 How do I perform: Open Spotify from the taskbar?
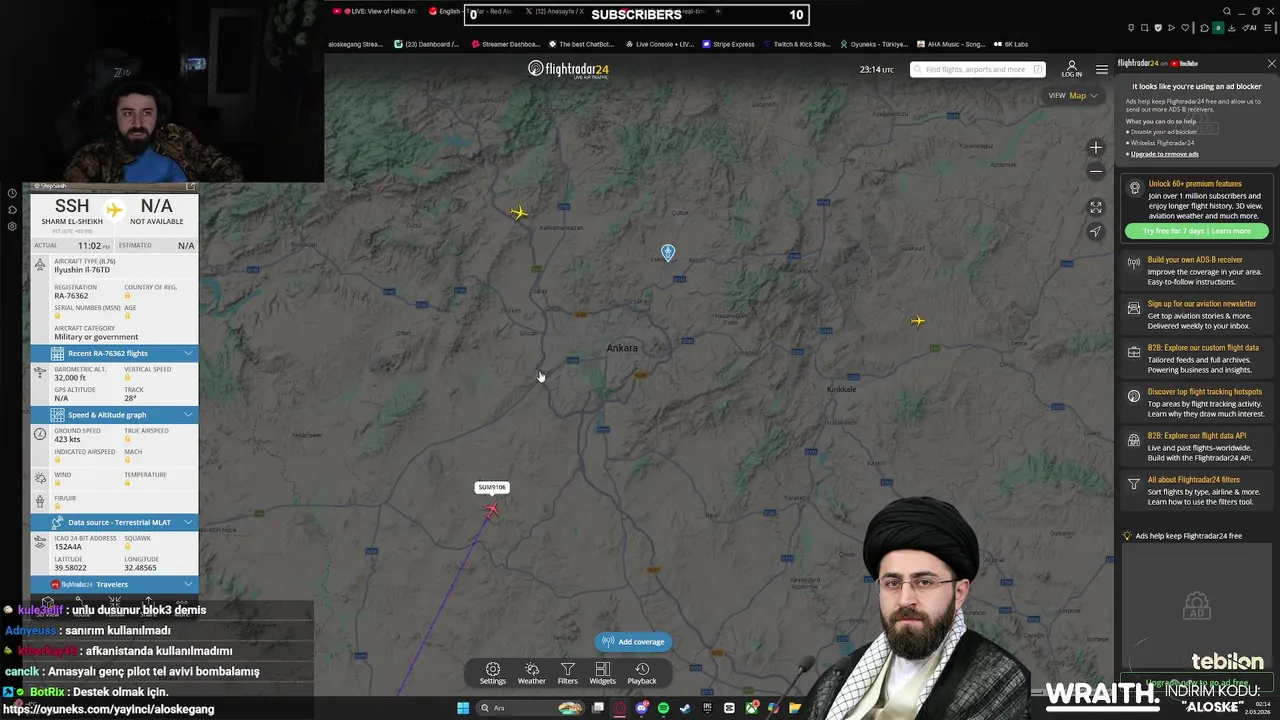[663, 708]
